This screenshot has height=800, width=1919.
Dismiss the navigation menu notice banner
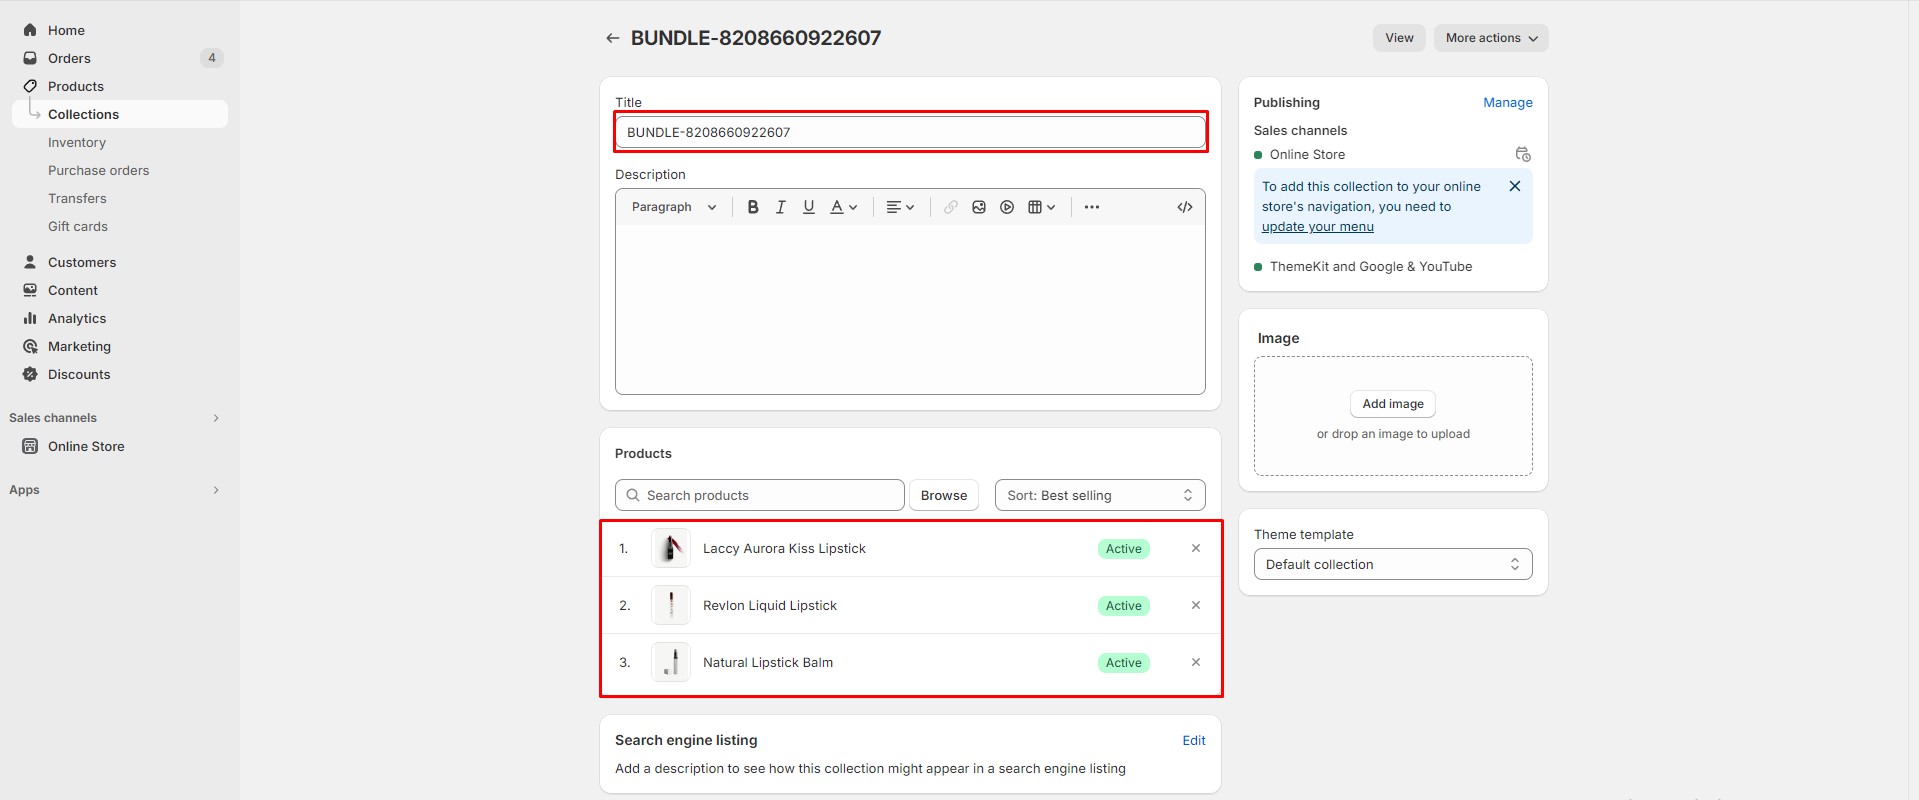click(x=1514, y=186)
